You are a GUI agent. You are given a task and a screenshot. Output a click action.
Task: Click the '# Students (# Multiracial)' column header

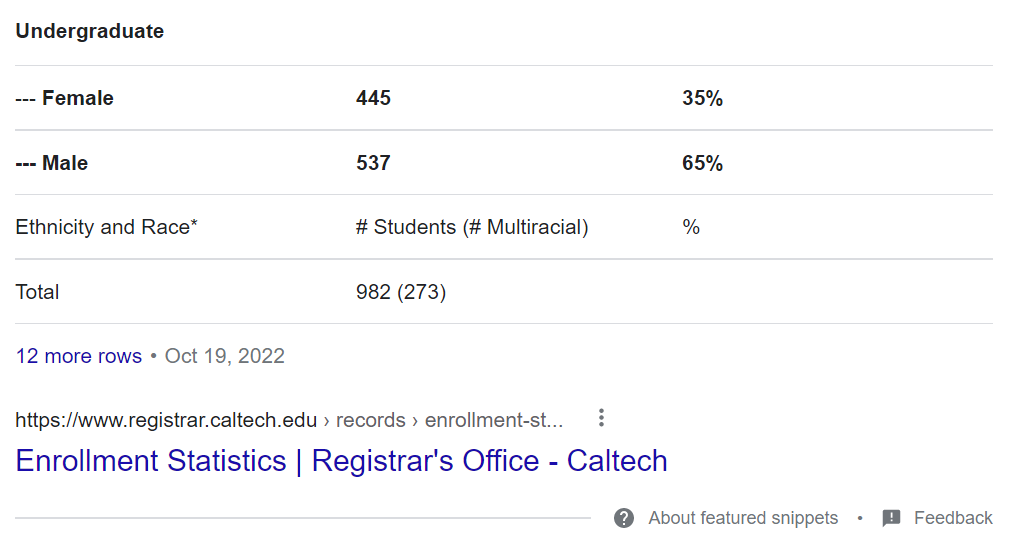[x=472, y=227]
